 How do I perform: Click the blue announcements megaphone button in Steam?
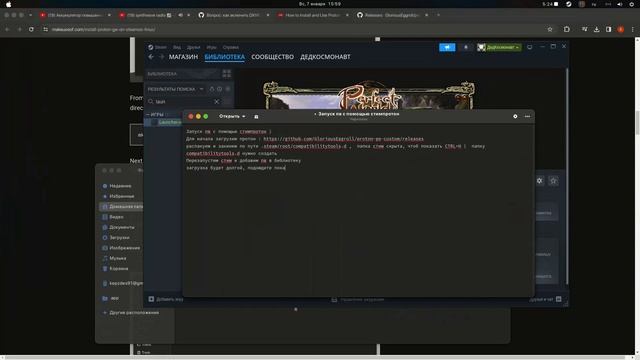tap(447, 47)
